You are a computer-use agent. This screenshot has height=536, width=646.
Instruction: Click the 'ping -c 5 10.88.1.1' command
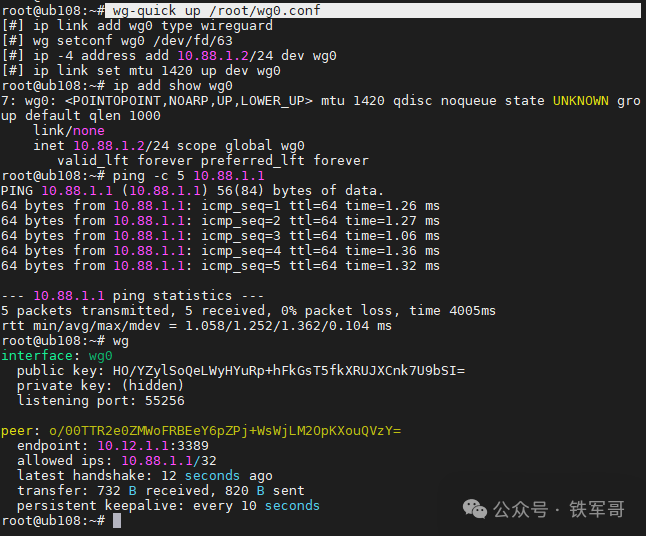[188, 176]
